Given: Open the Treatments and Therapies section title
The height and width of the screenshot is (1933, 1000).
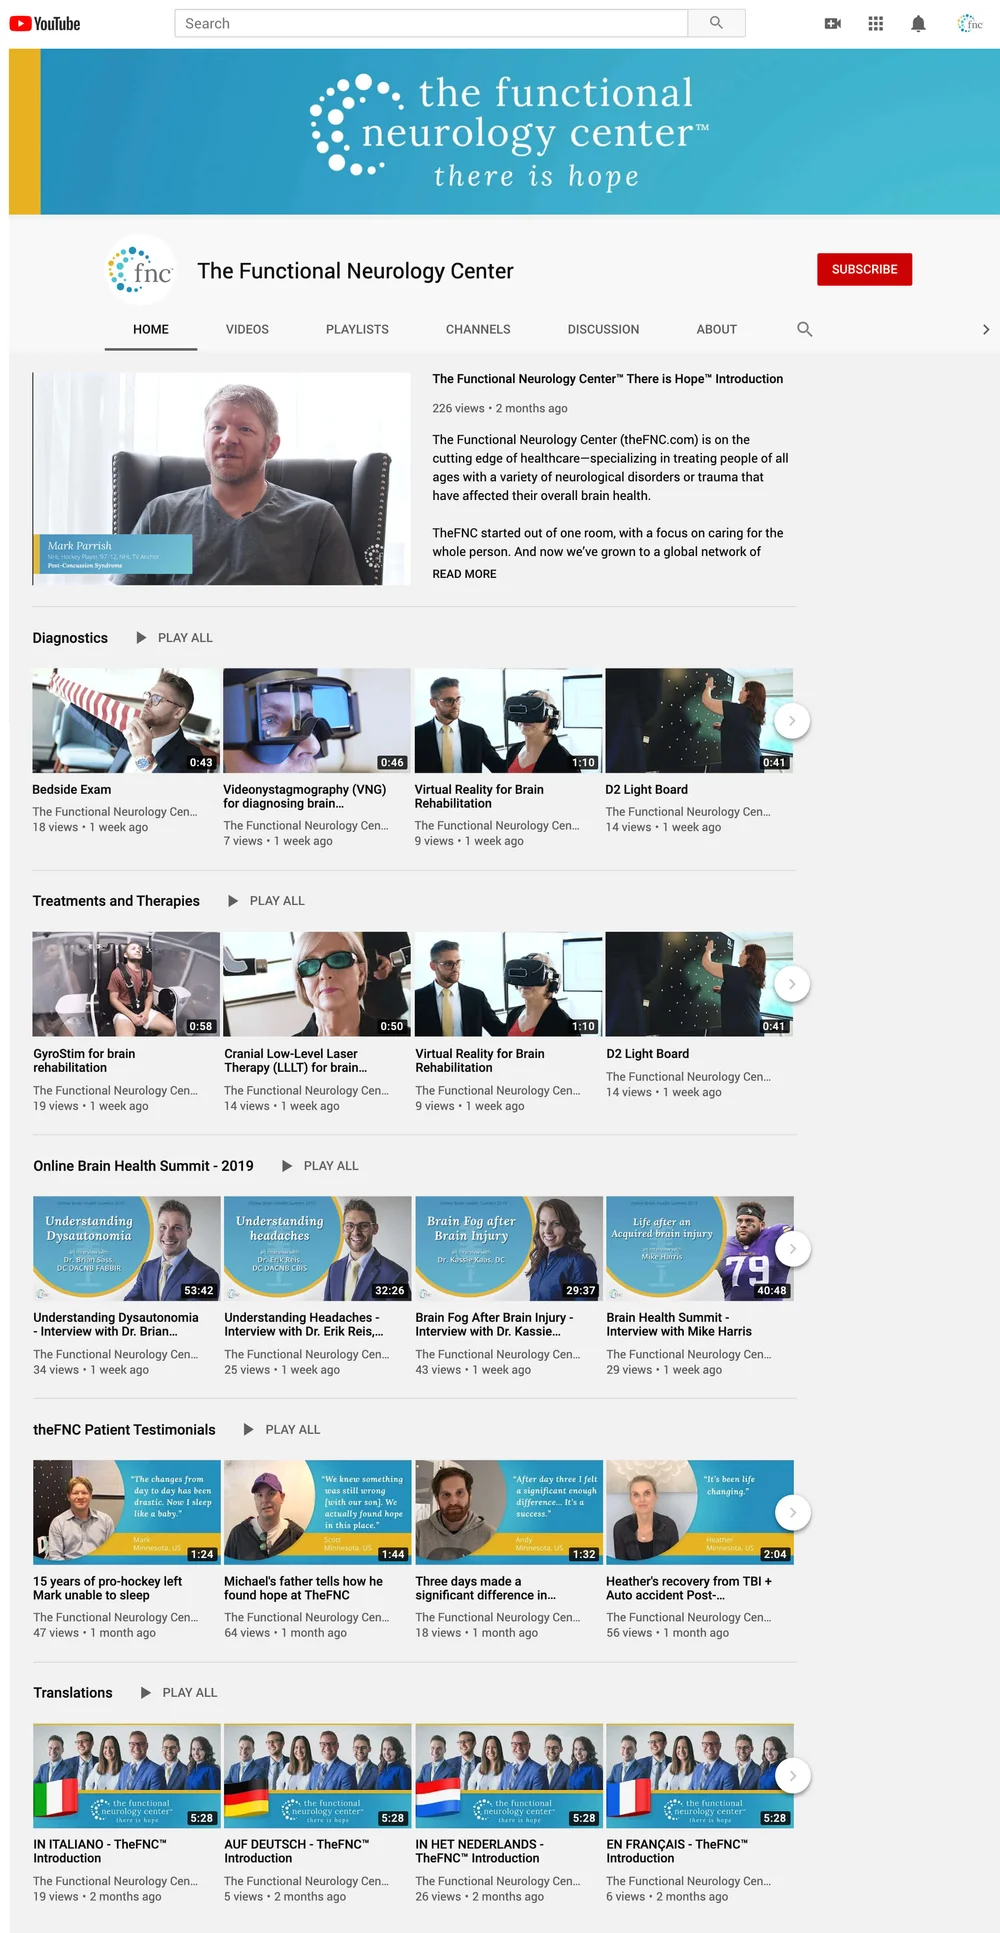Looking at the screenshot, I should tap(116, 901).
